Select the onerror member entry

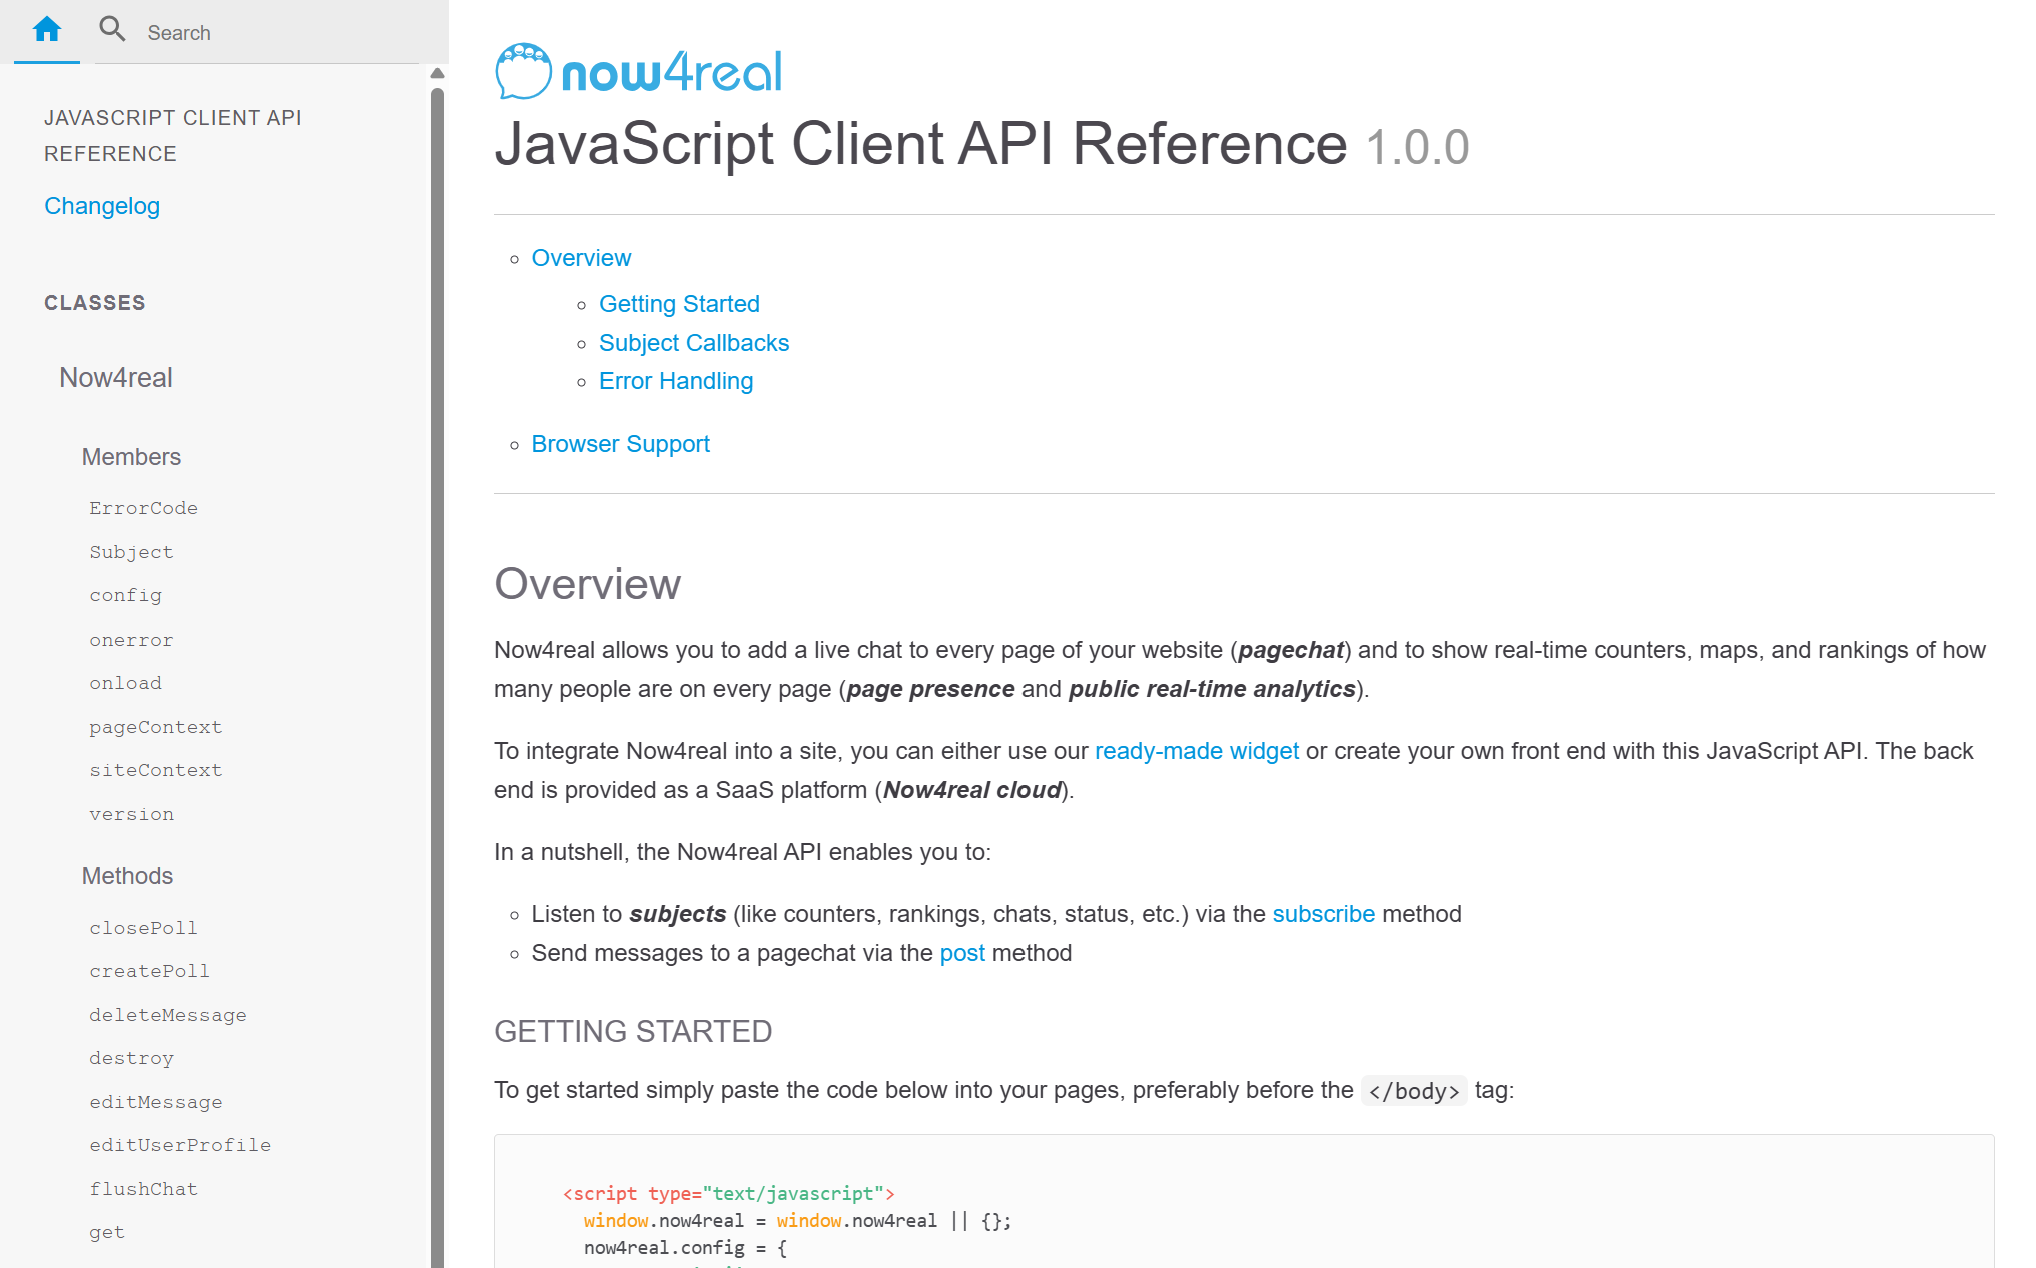pyautogui.click(x=131, y=639)
